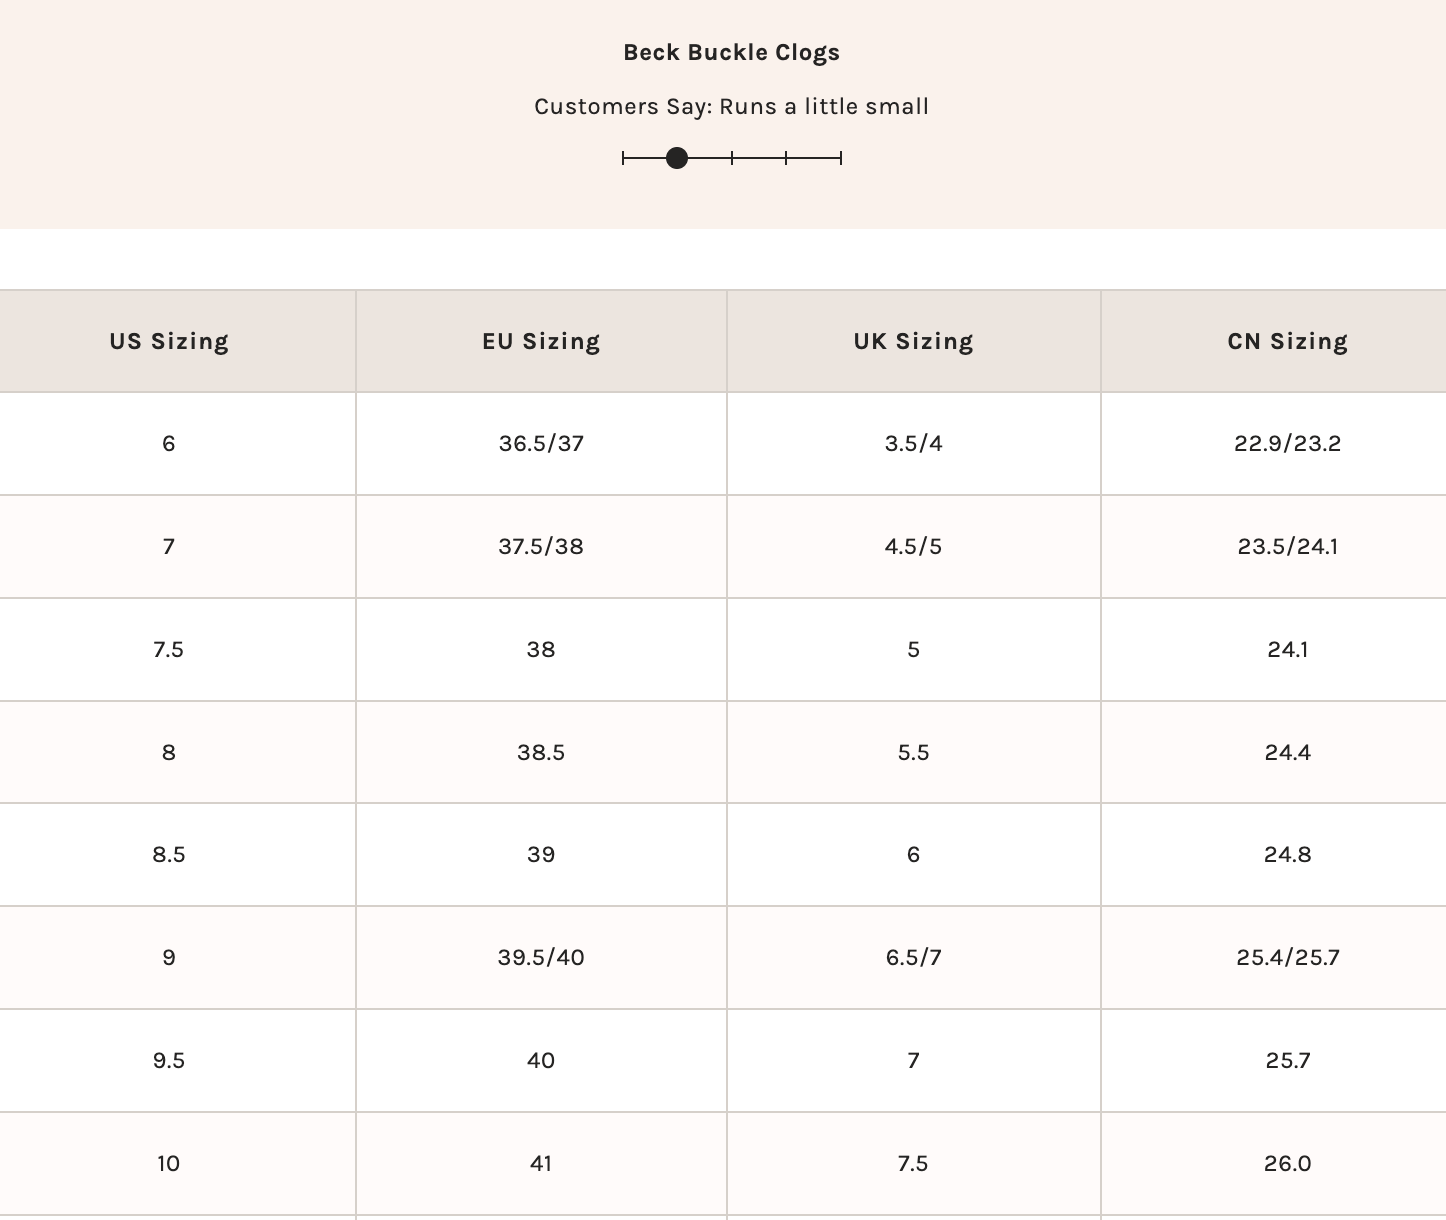This screenshot has width=1446, height=1220.
Task: Click US size 6 cell
Action: click(x=169, y=444)
